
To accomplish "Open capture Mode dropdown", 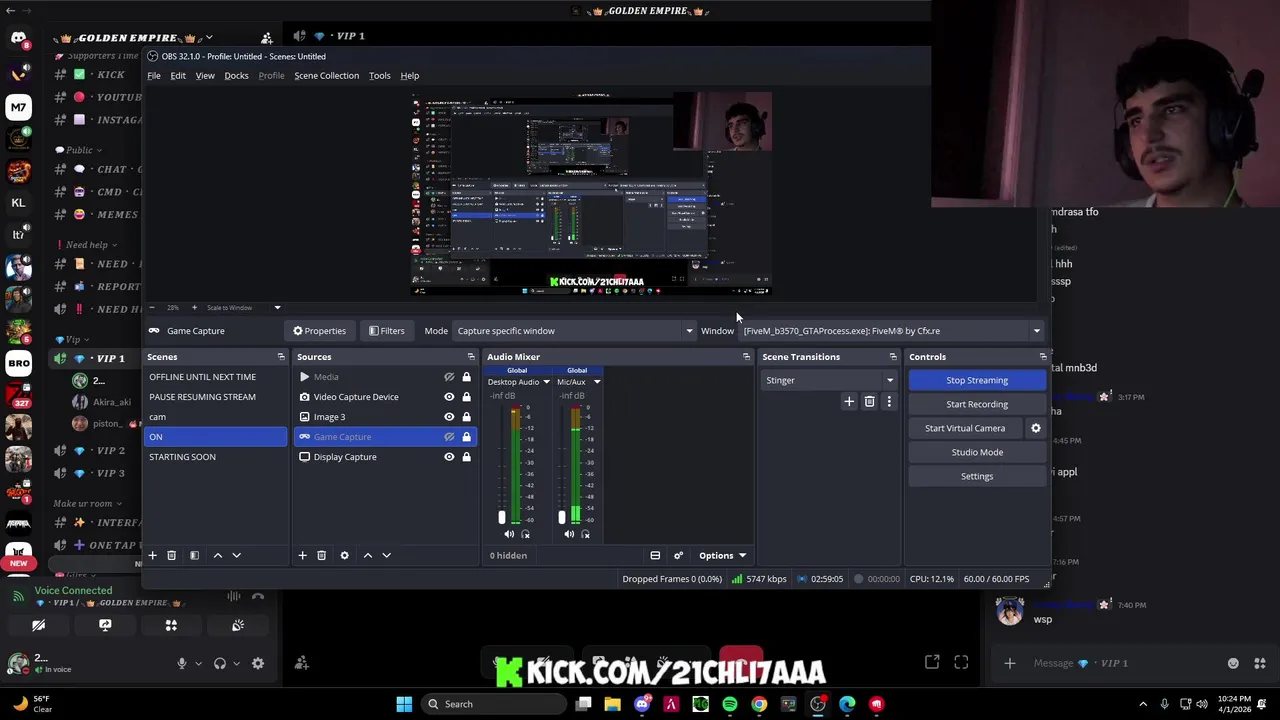I will pyautogui.click(x=574, y=331).
